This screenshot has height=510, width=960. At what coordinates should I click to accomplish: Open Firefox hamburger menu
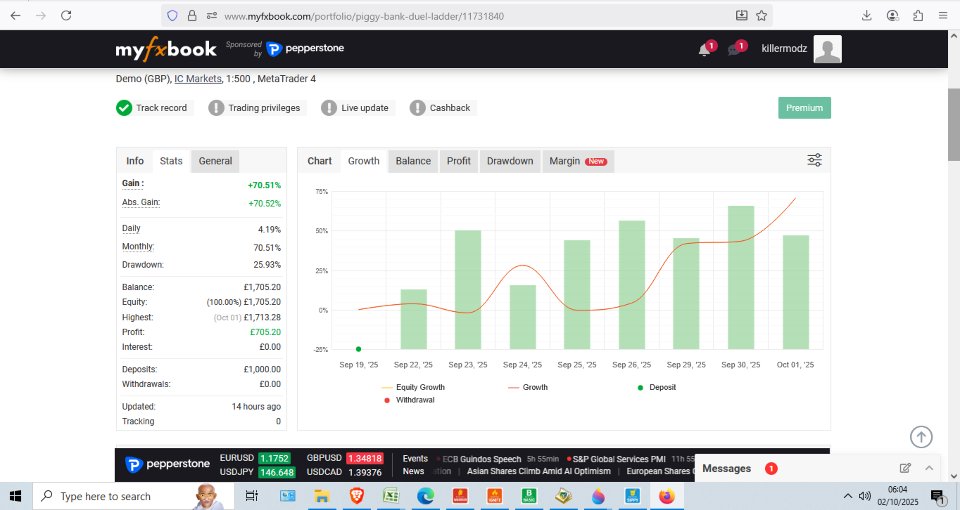943,16
